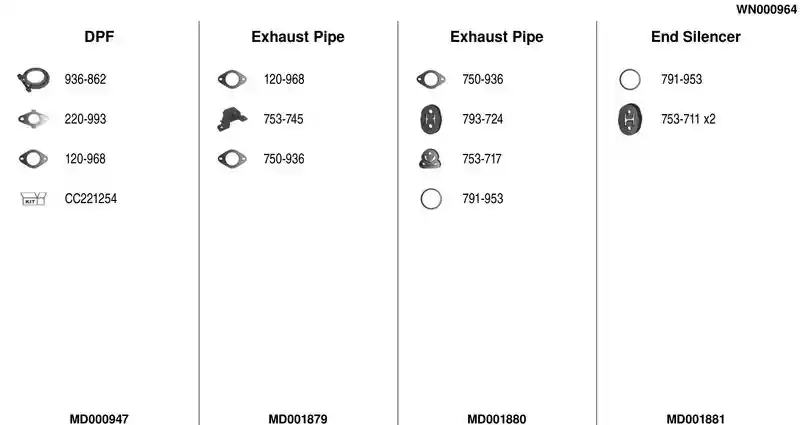Click part code MD001881
The width and height of the screenshot is (800, 425).
pyautogui.click(x=695, y=419)
